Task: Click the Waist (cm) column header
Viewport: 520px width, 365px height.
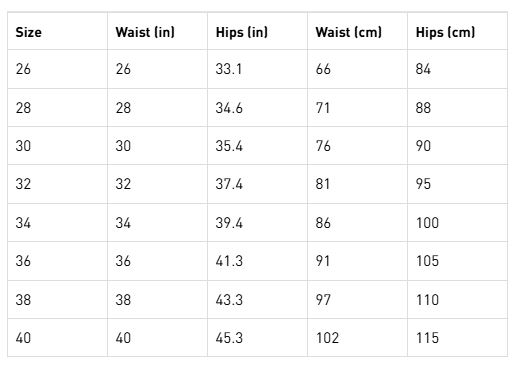Action: (x=349, y=32)
